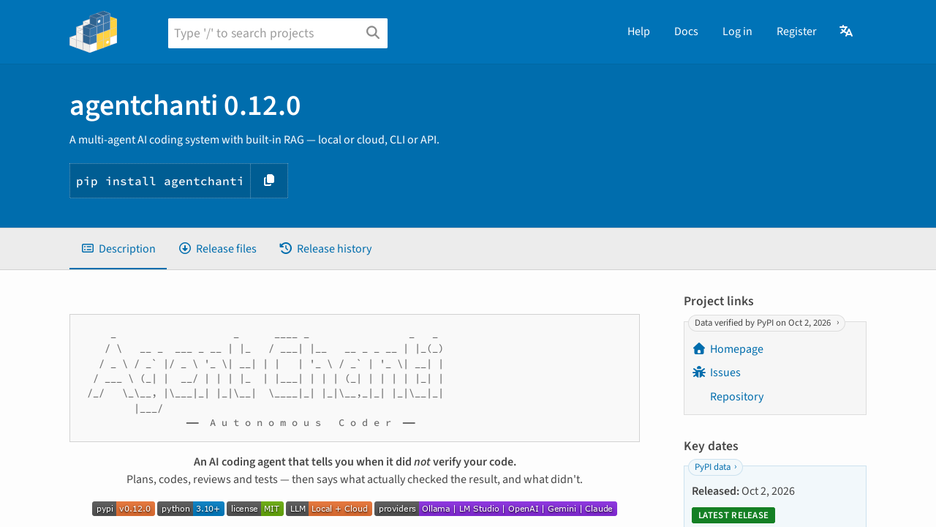
Task: Click the Homepage house icon
Action: (699, 349)
